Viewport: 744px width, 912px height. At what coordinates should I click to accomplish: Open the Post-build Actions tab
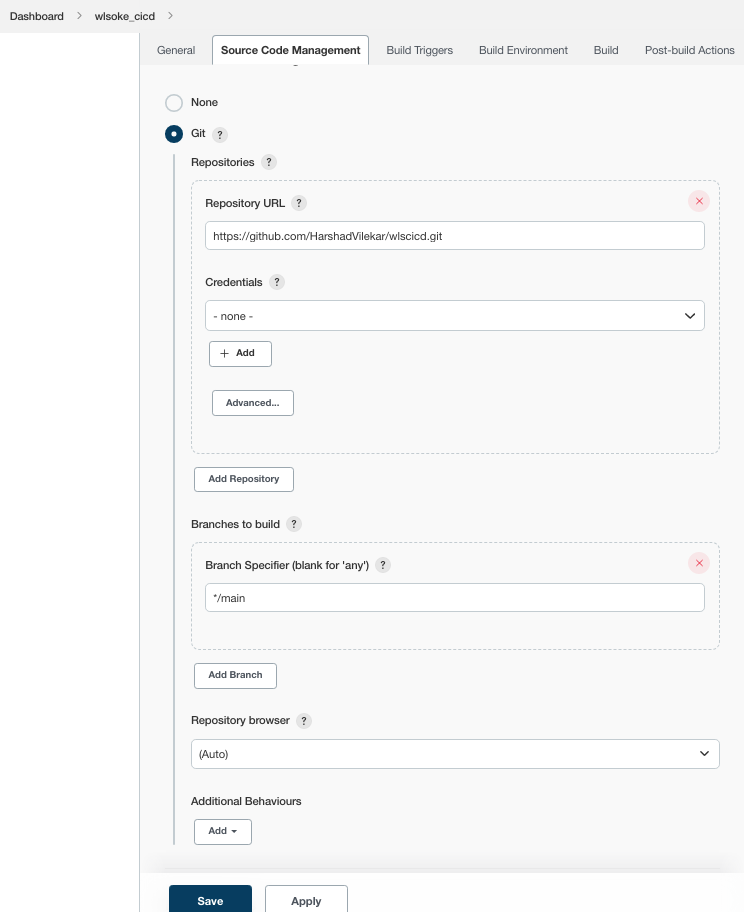pos(689,50)
